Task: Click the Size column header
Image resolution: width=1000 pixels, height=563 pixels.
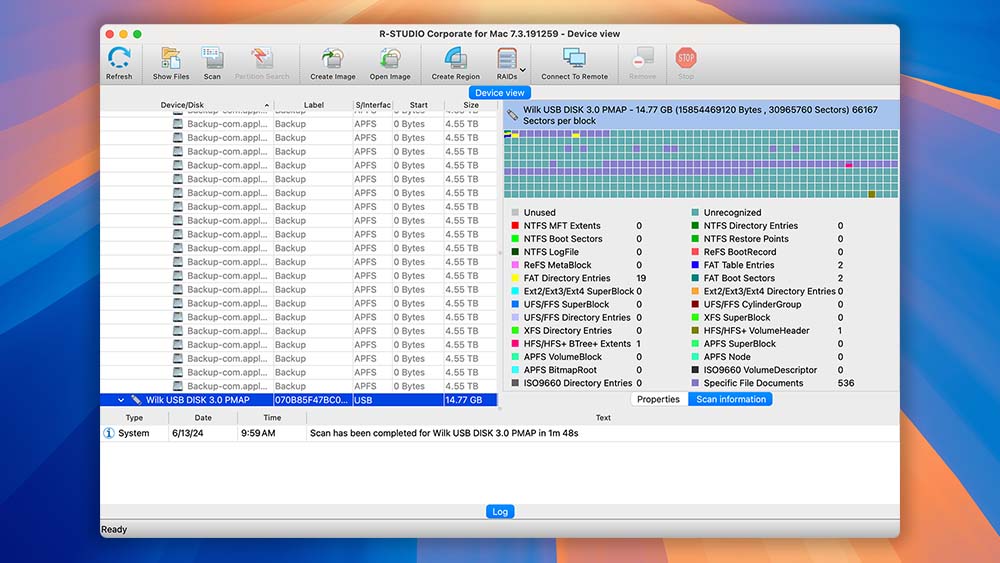Action: (471, 105)
